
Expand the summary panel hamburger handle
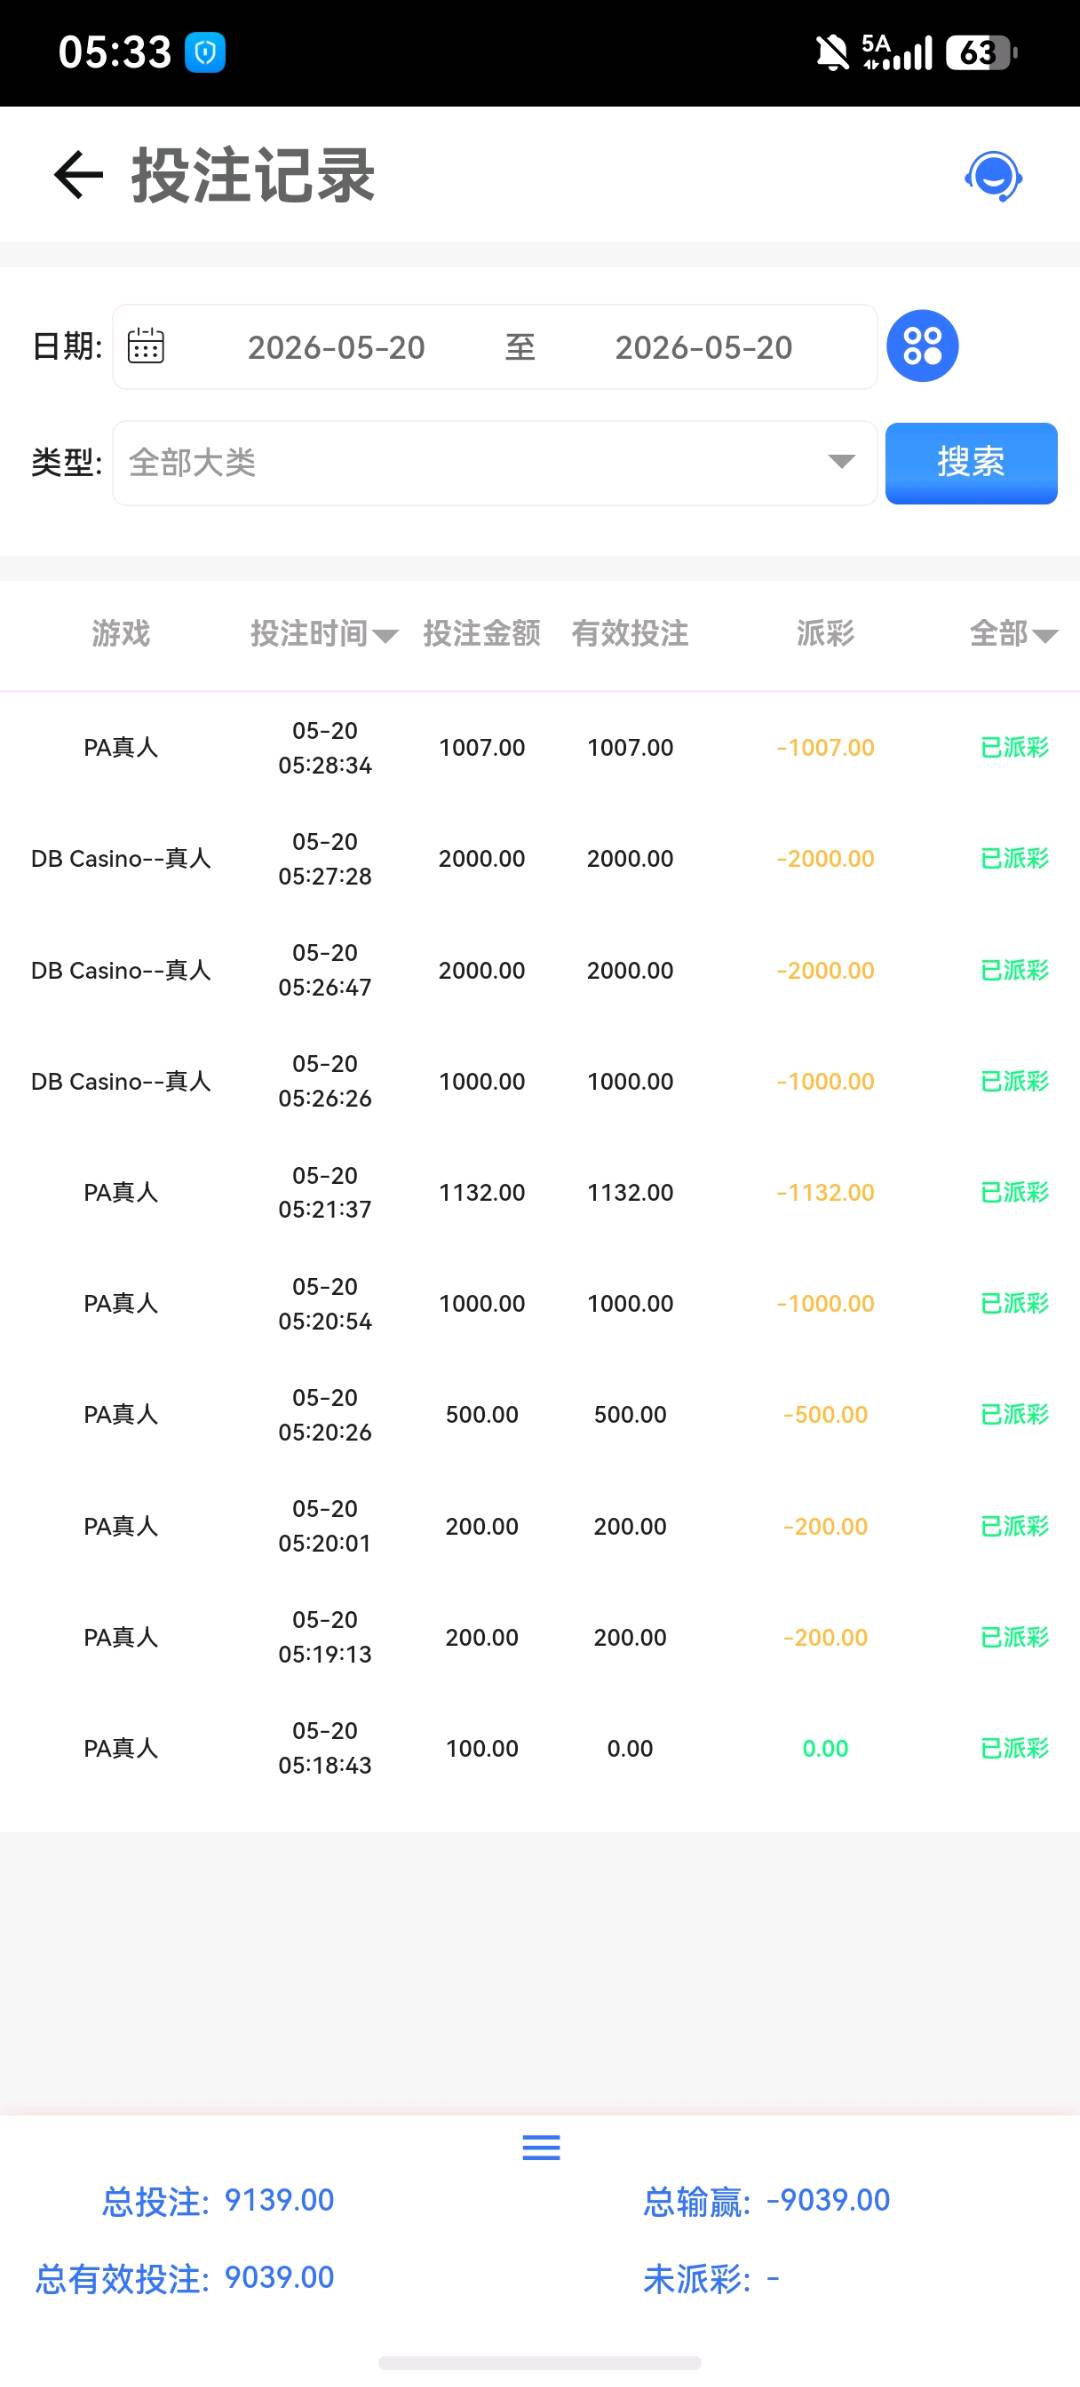point(541,2147)
